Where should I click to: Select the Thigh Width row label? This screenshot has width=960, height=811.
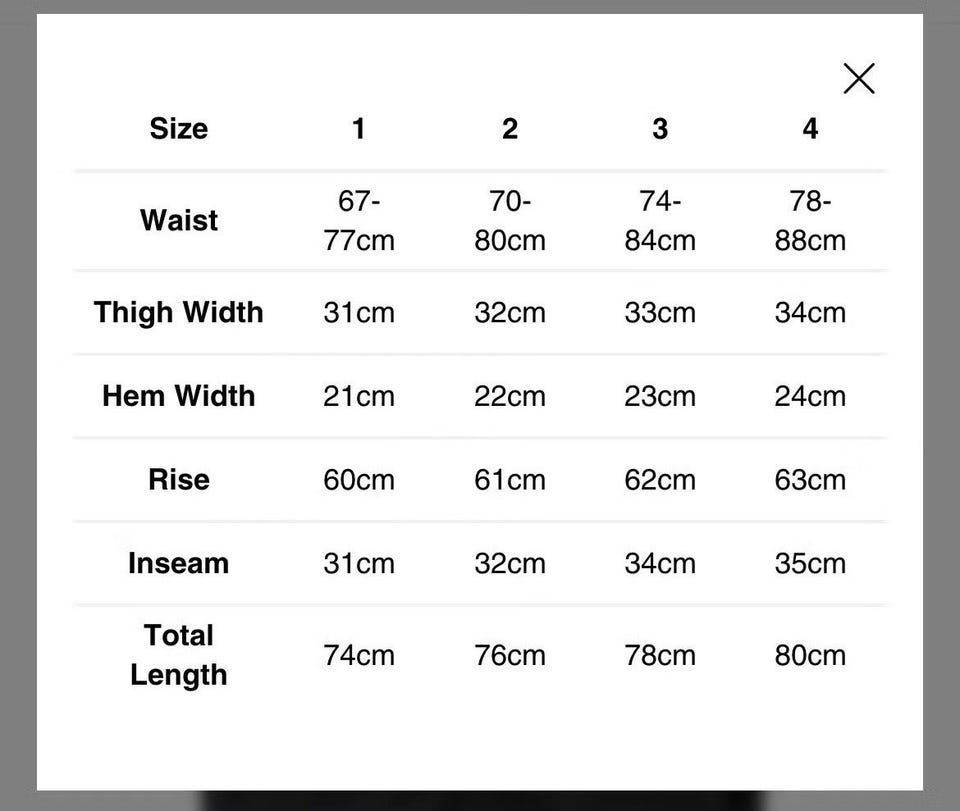179,312
